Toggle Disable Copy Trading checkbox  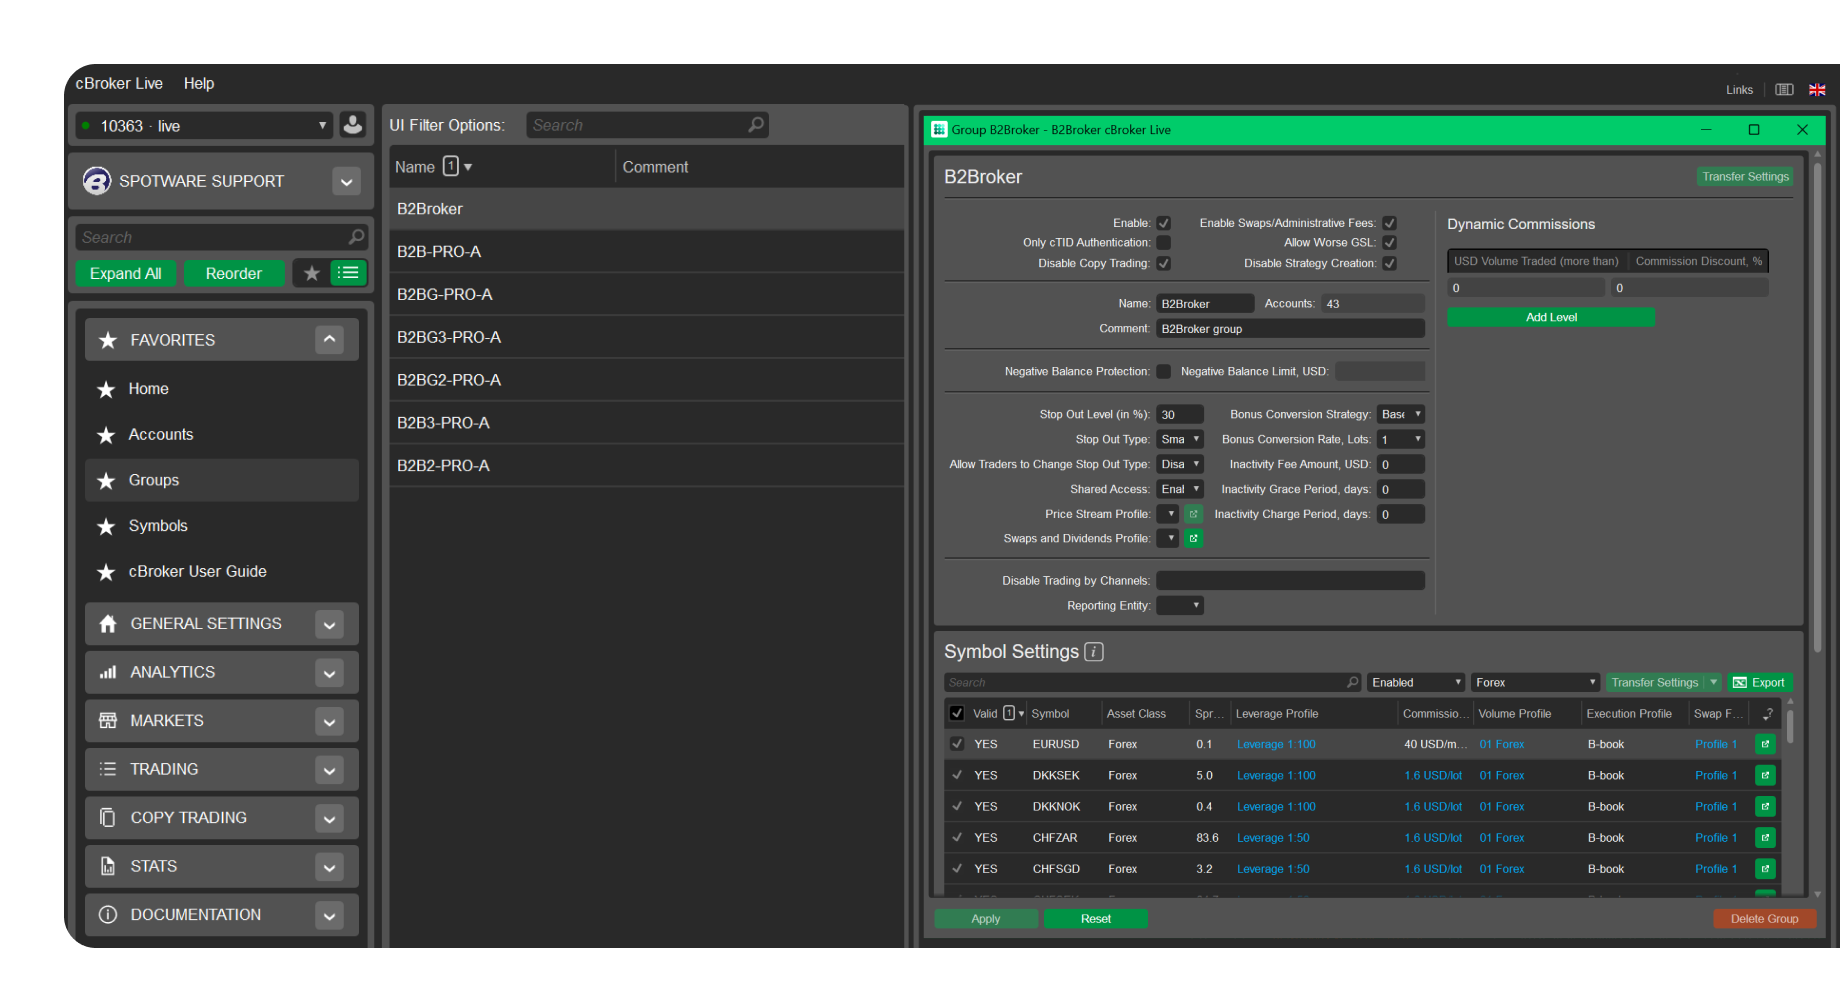point(1163,264)
